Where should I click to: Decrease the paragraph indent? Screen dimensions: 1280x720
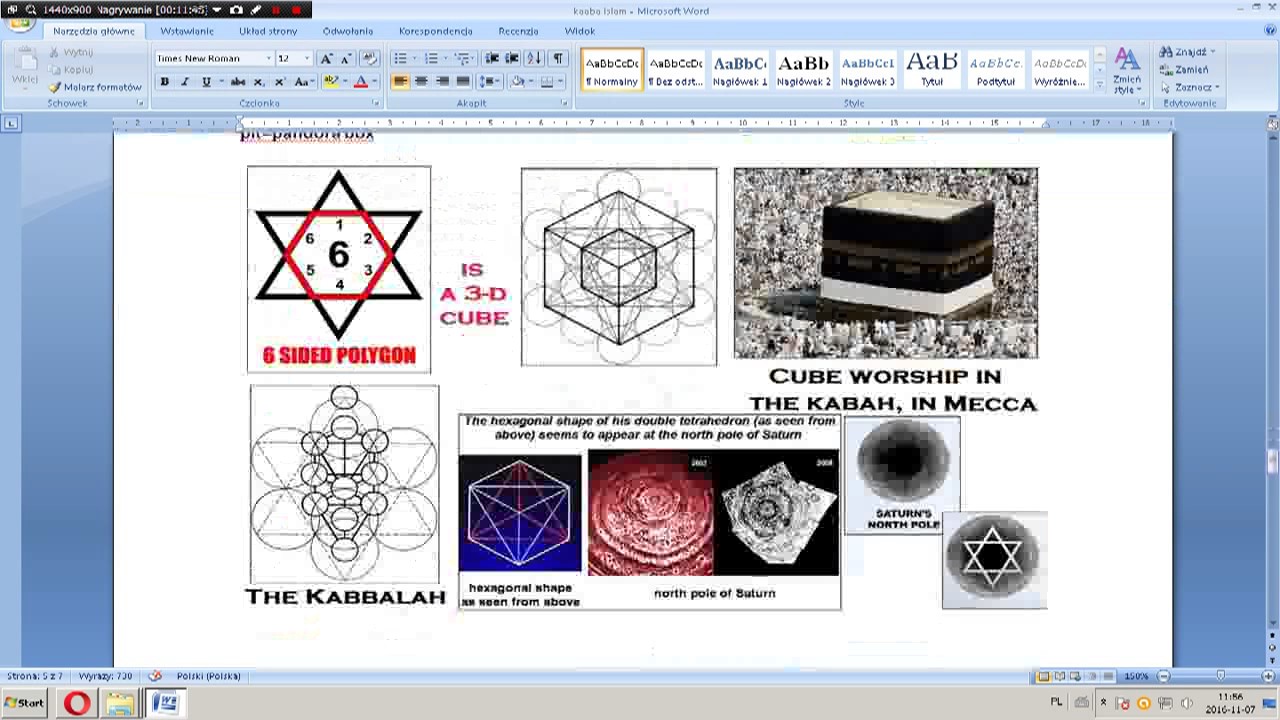click(x=492, y=58)
